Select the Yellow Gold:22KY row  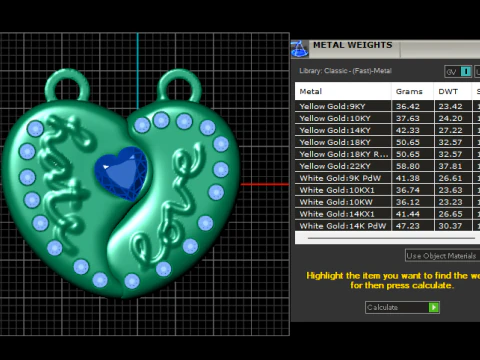[x=387, y=166]
